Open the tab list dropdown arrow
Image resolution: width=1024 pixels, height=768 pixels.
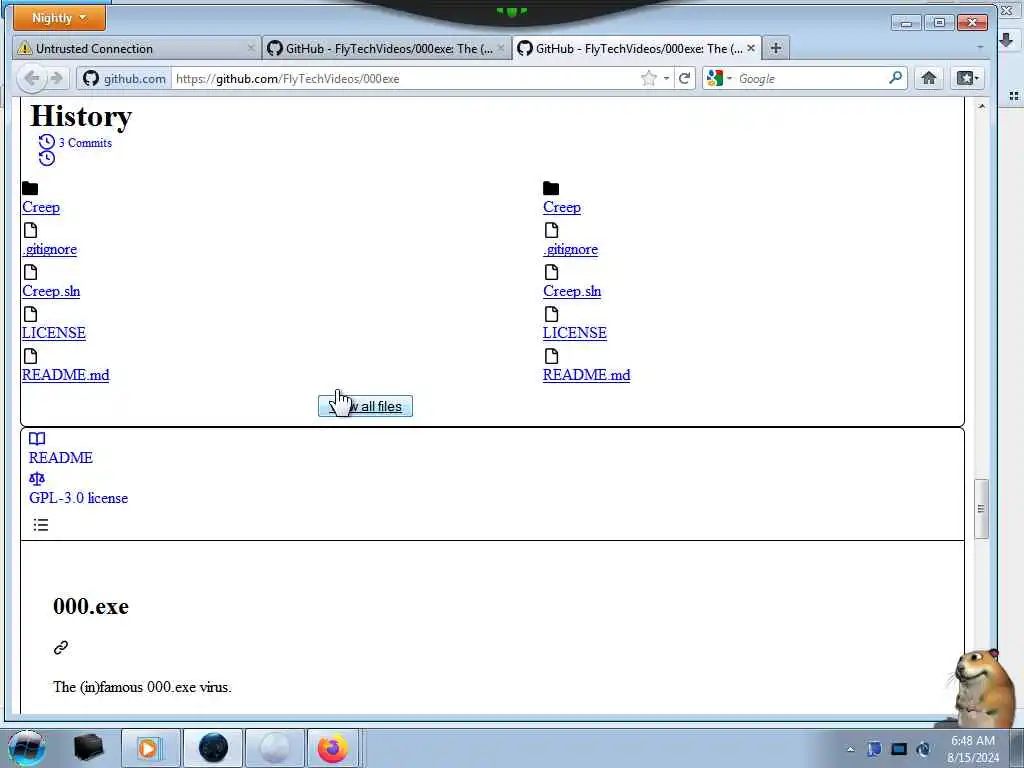pyautogui.click(x=980, y=48)
